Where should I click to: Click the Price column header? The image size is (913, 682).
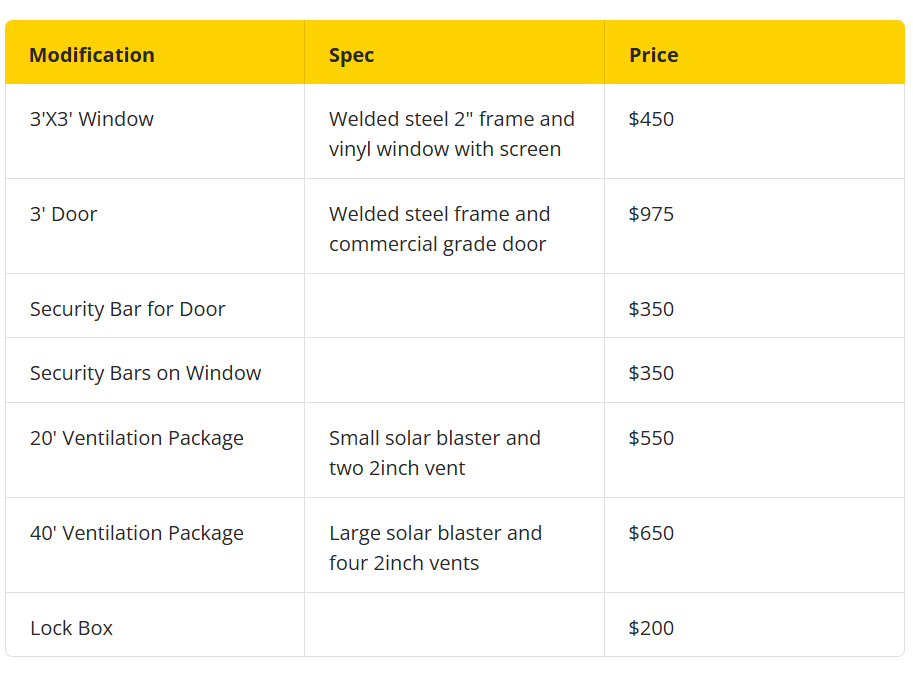653,55
